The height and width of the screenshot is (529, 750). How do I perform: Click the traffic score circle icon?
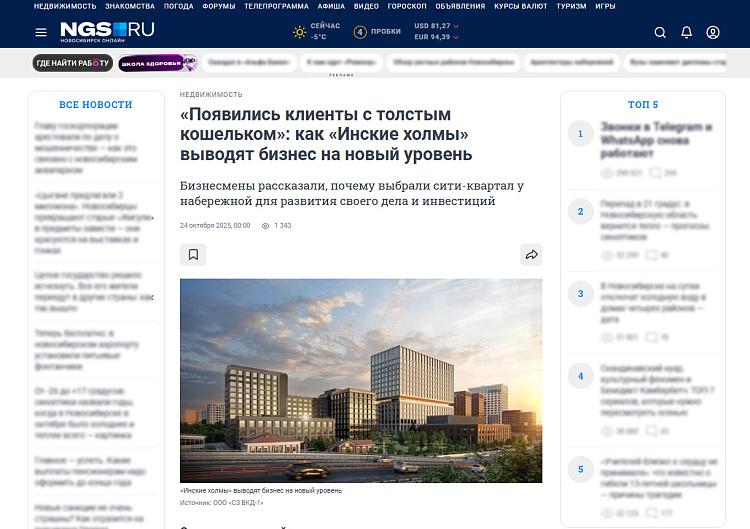click(x=360, y=32)
